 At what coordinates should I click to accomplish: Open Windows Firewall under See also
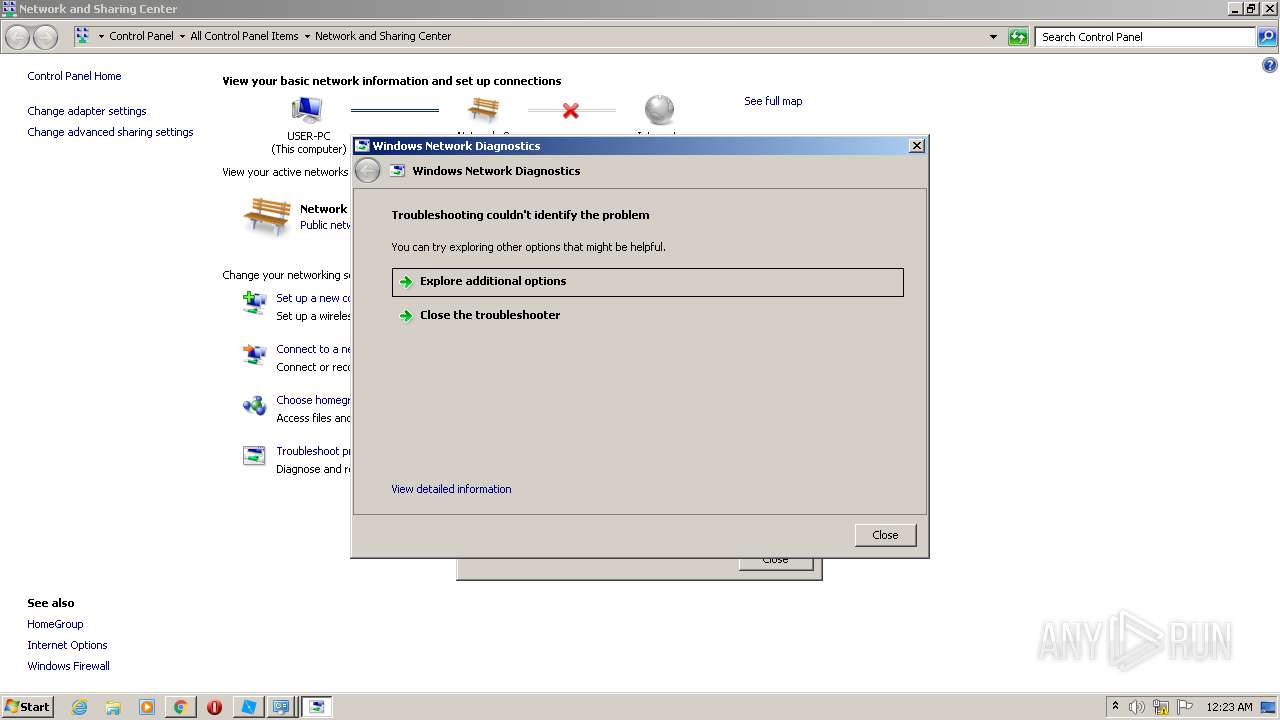coord(68,666)
